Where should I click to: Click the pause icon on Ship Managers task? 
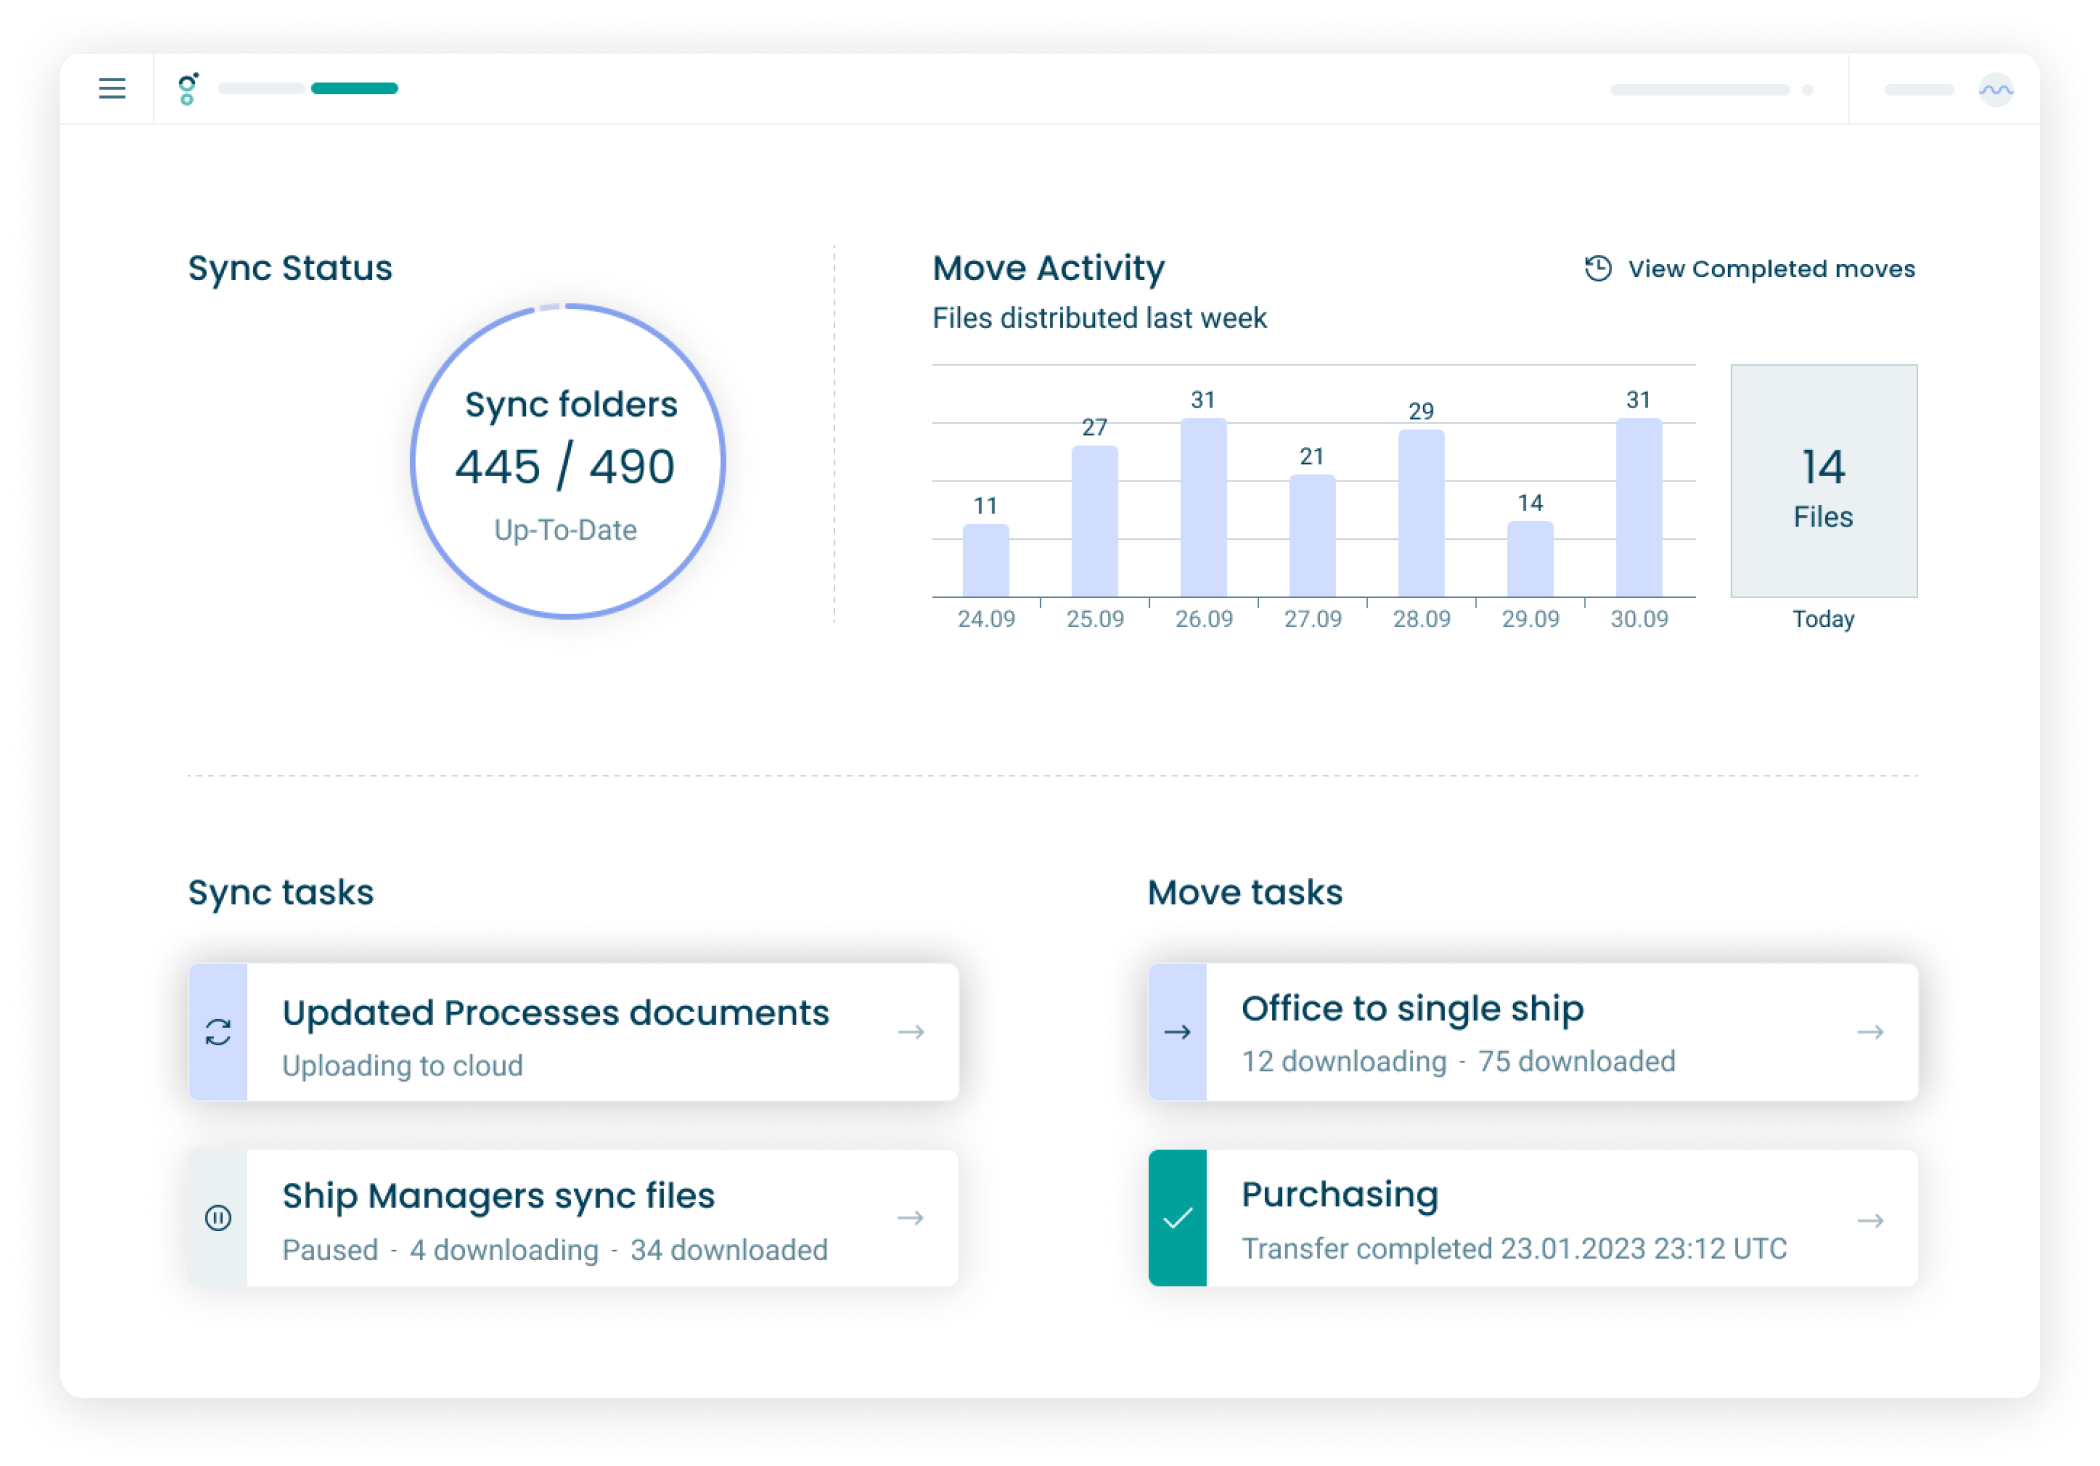point(218,1218)
